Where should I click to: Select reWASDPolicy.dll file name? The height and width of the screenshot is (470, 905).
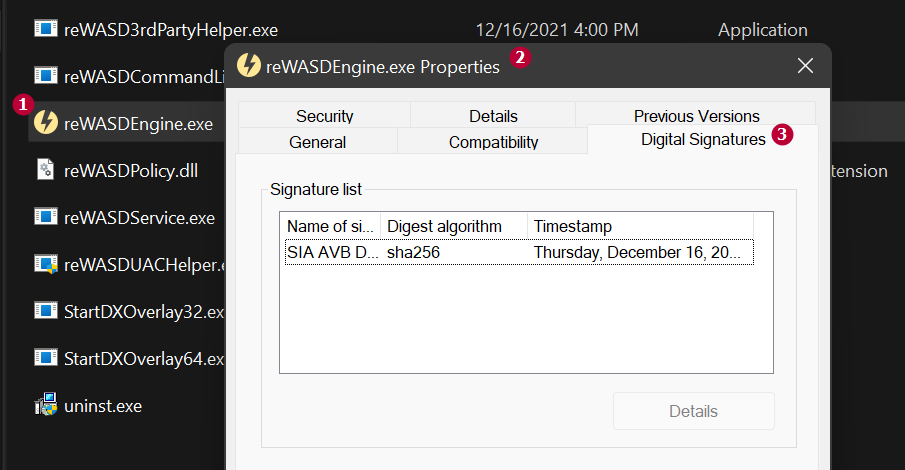[131, 170]
